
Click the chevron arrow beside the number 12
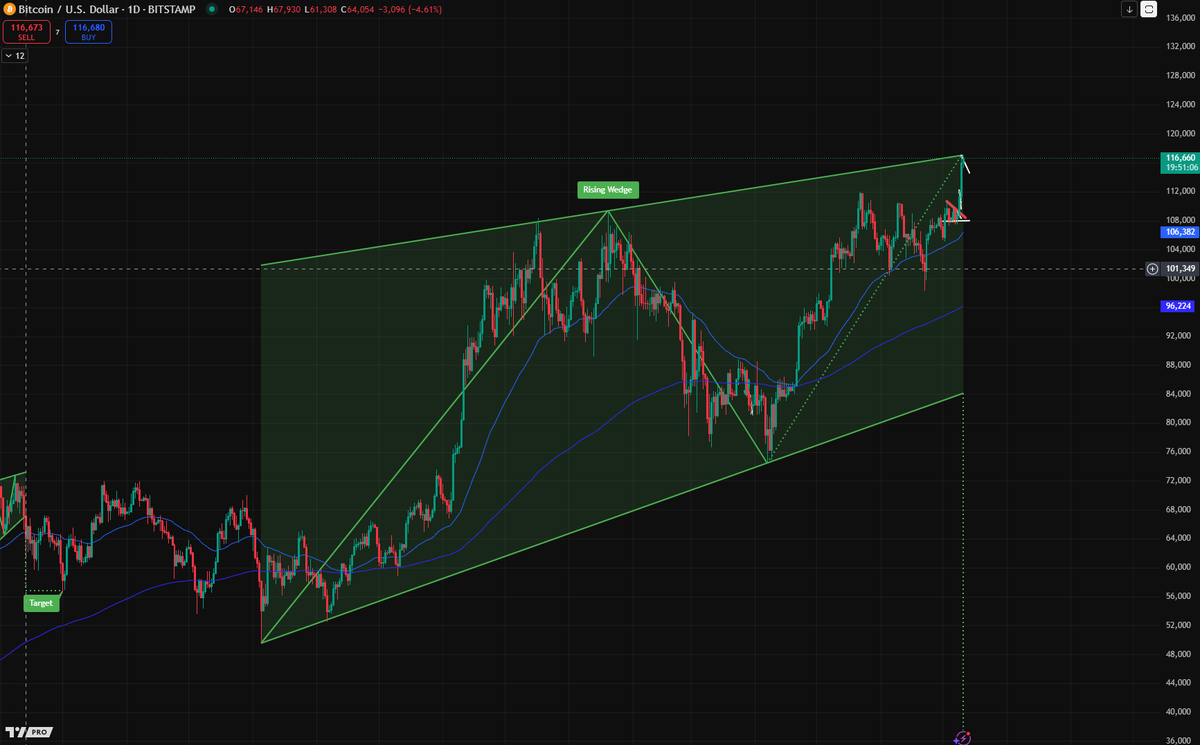(10, 56)
